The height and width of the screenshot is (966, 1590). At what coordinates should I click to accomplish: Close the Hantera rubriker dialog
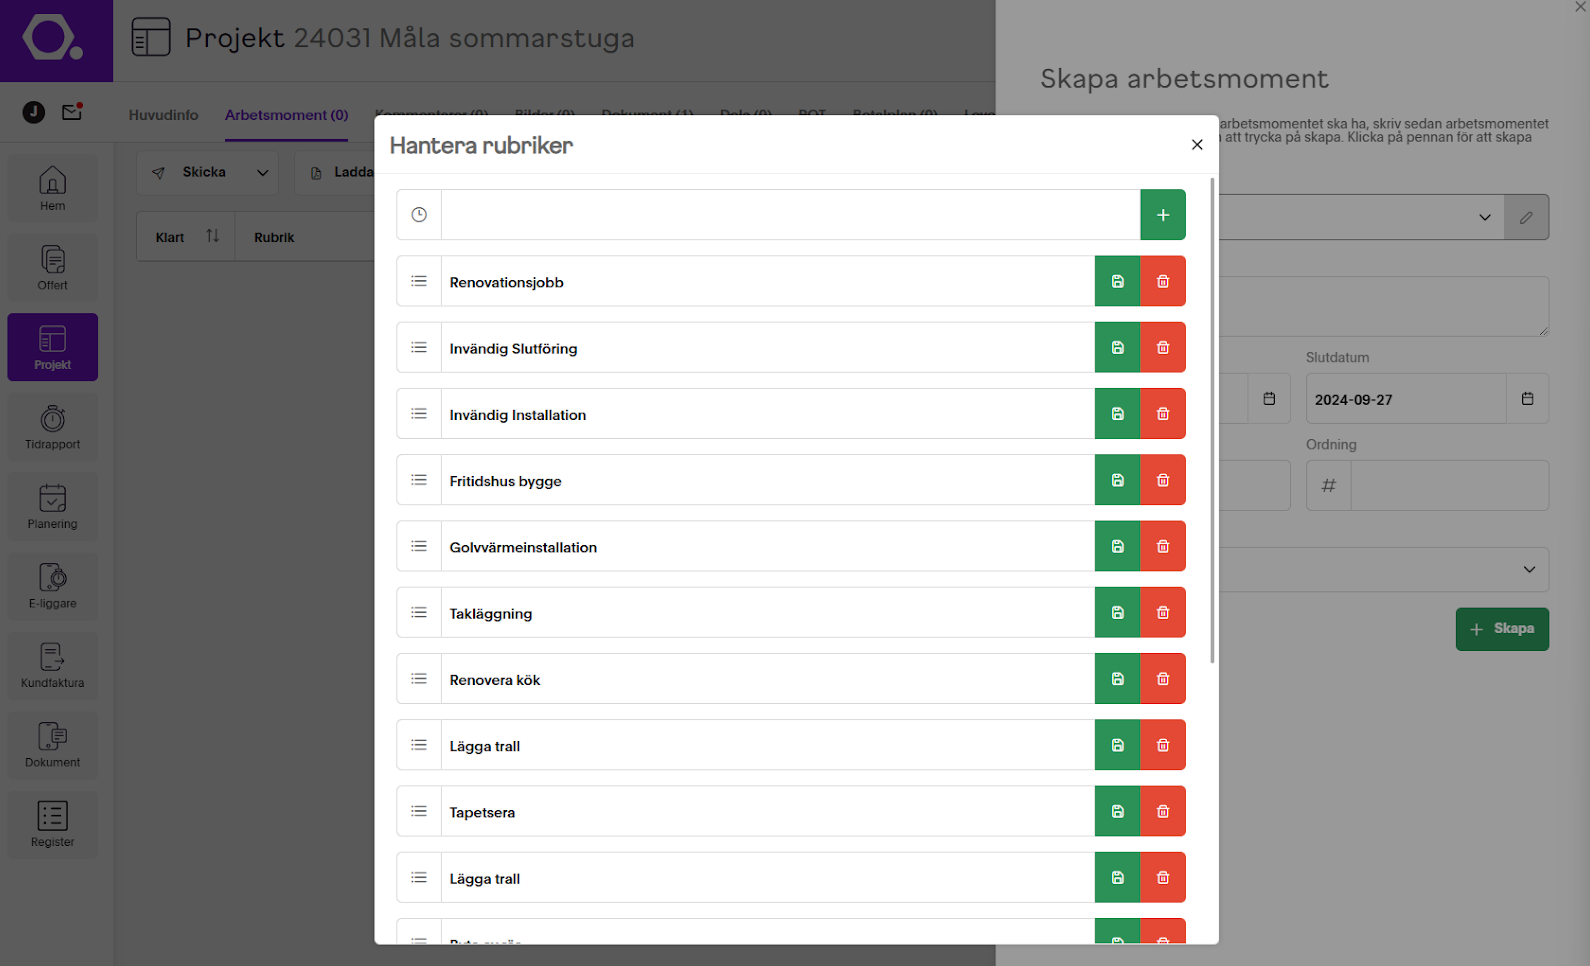click(1197, 145)
